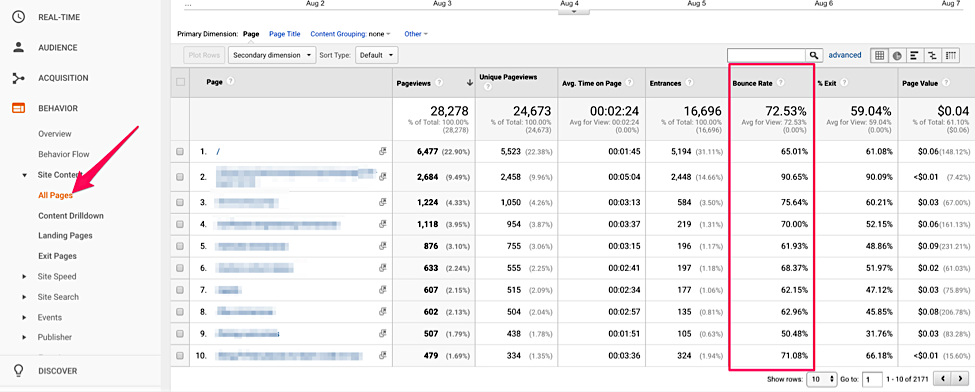Open the Real-Time clock icon
975x392 pixels.
click(19, 17)
